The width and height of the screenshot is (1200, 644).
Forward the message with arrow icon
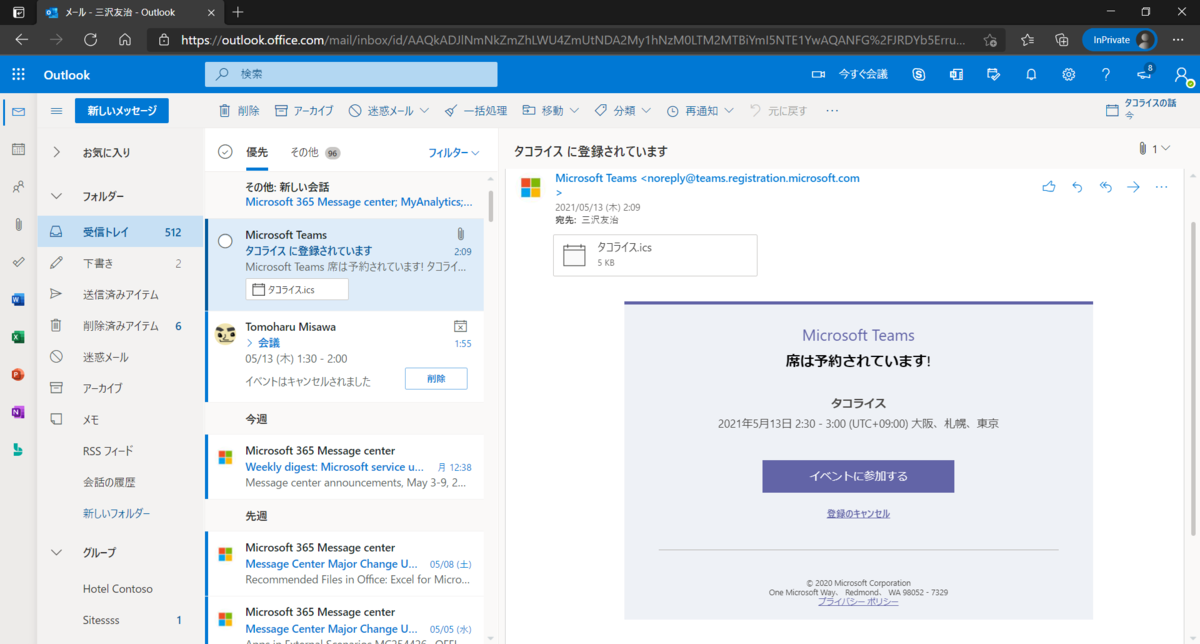tap(1133, 187)
